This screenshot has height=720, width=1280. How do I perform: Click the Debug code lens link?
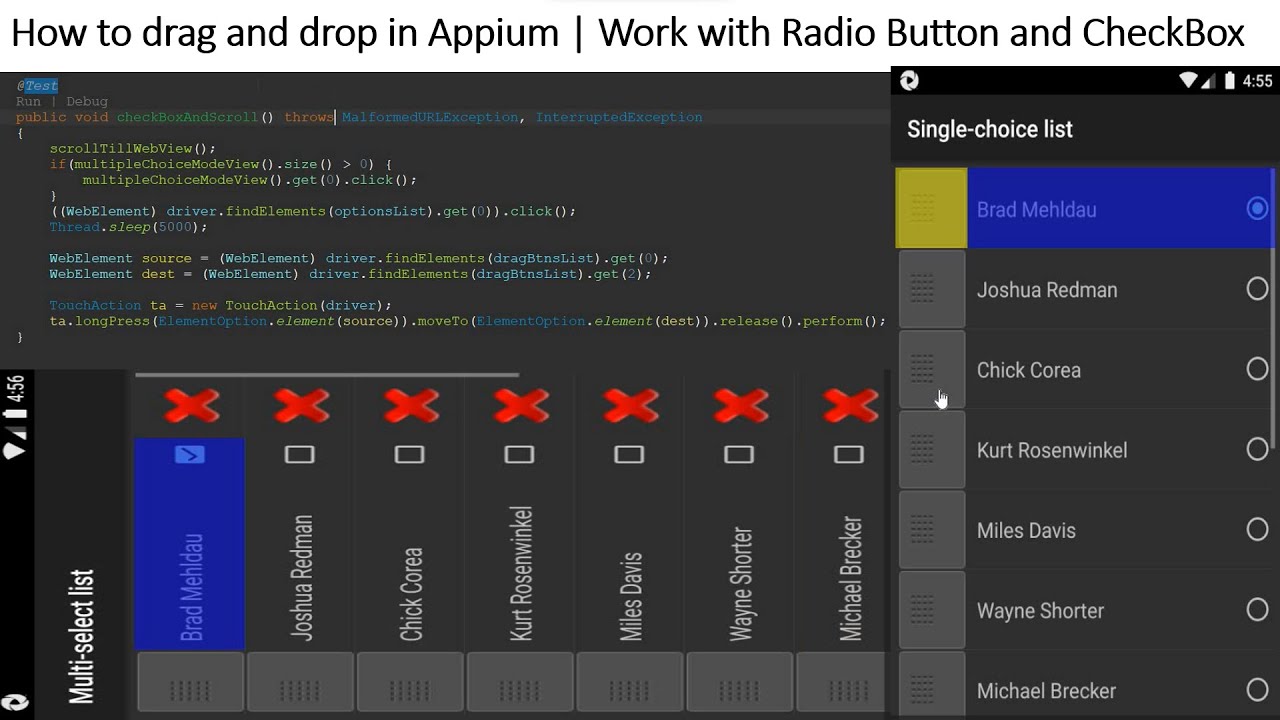tap(87, 101)
